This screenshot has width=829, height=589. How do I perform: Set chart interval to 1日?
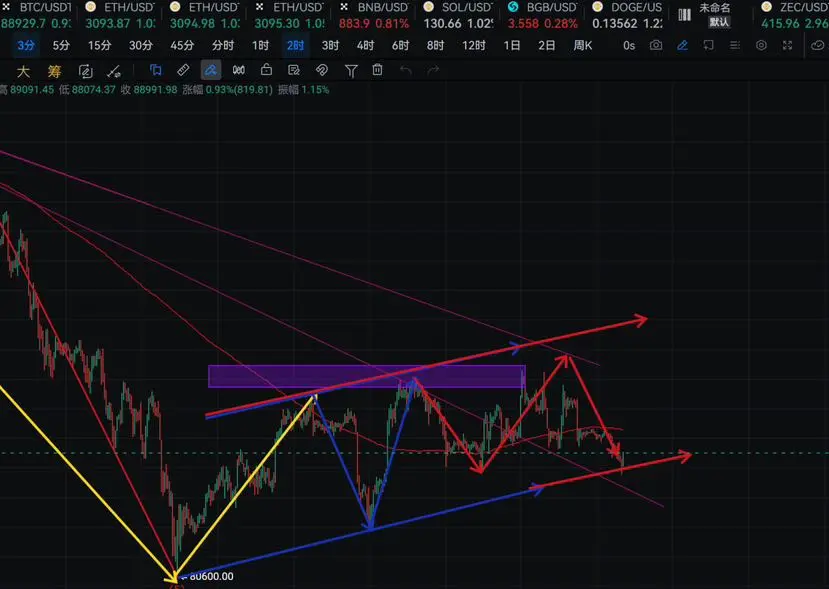pos(511,45)
